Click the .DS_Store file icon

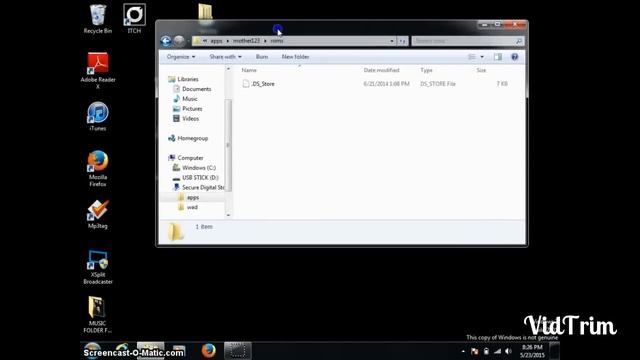point(246,84)
